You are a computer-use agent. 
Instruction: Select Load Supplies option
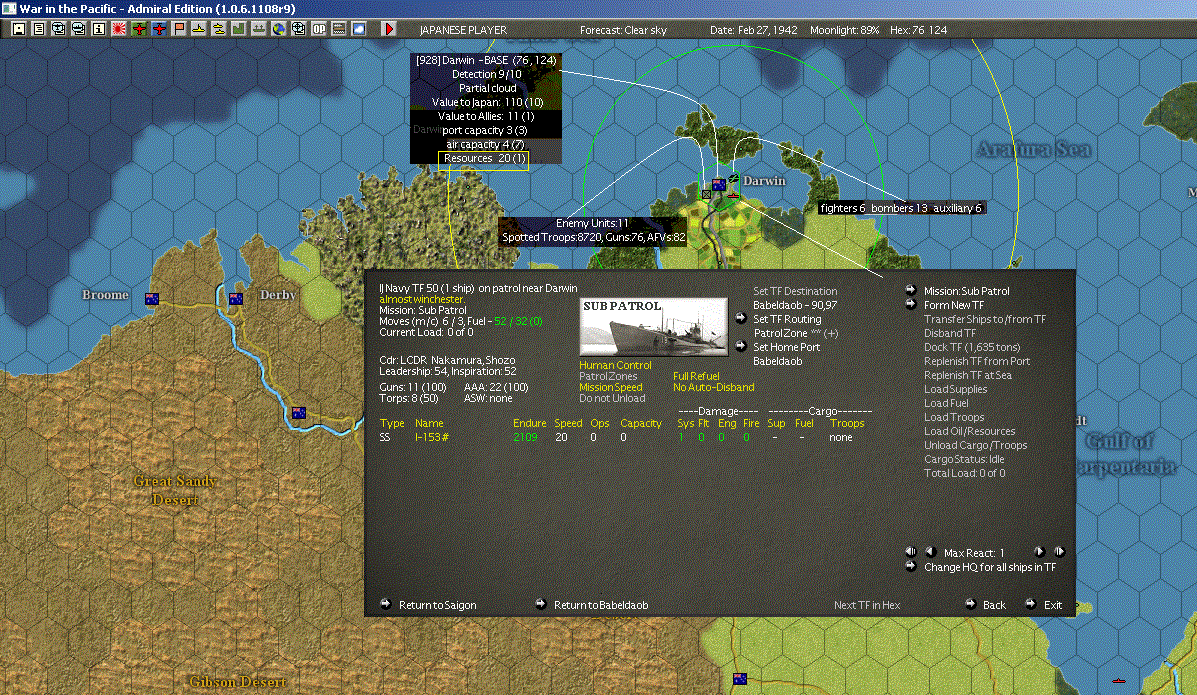pyautogui.click(x=956, y=390)
